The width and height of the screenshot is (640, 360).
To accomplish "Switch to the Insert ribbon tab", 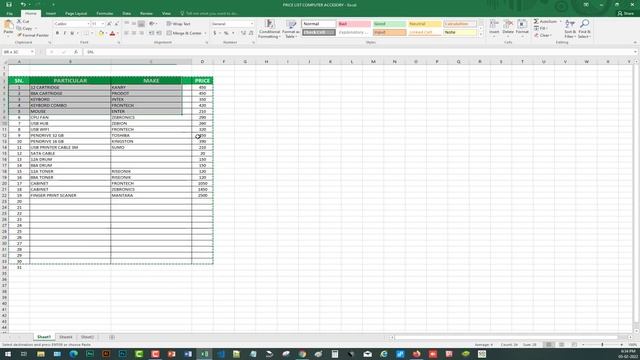I will (51, 13).
